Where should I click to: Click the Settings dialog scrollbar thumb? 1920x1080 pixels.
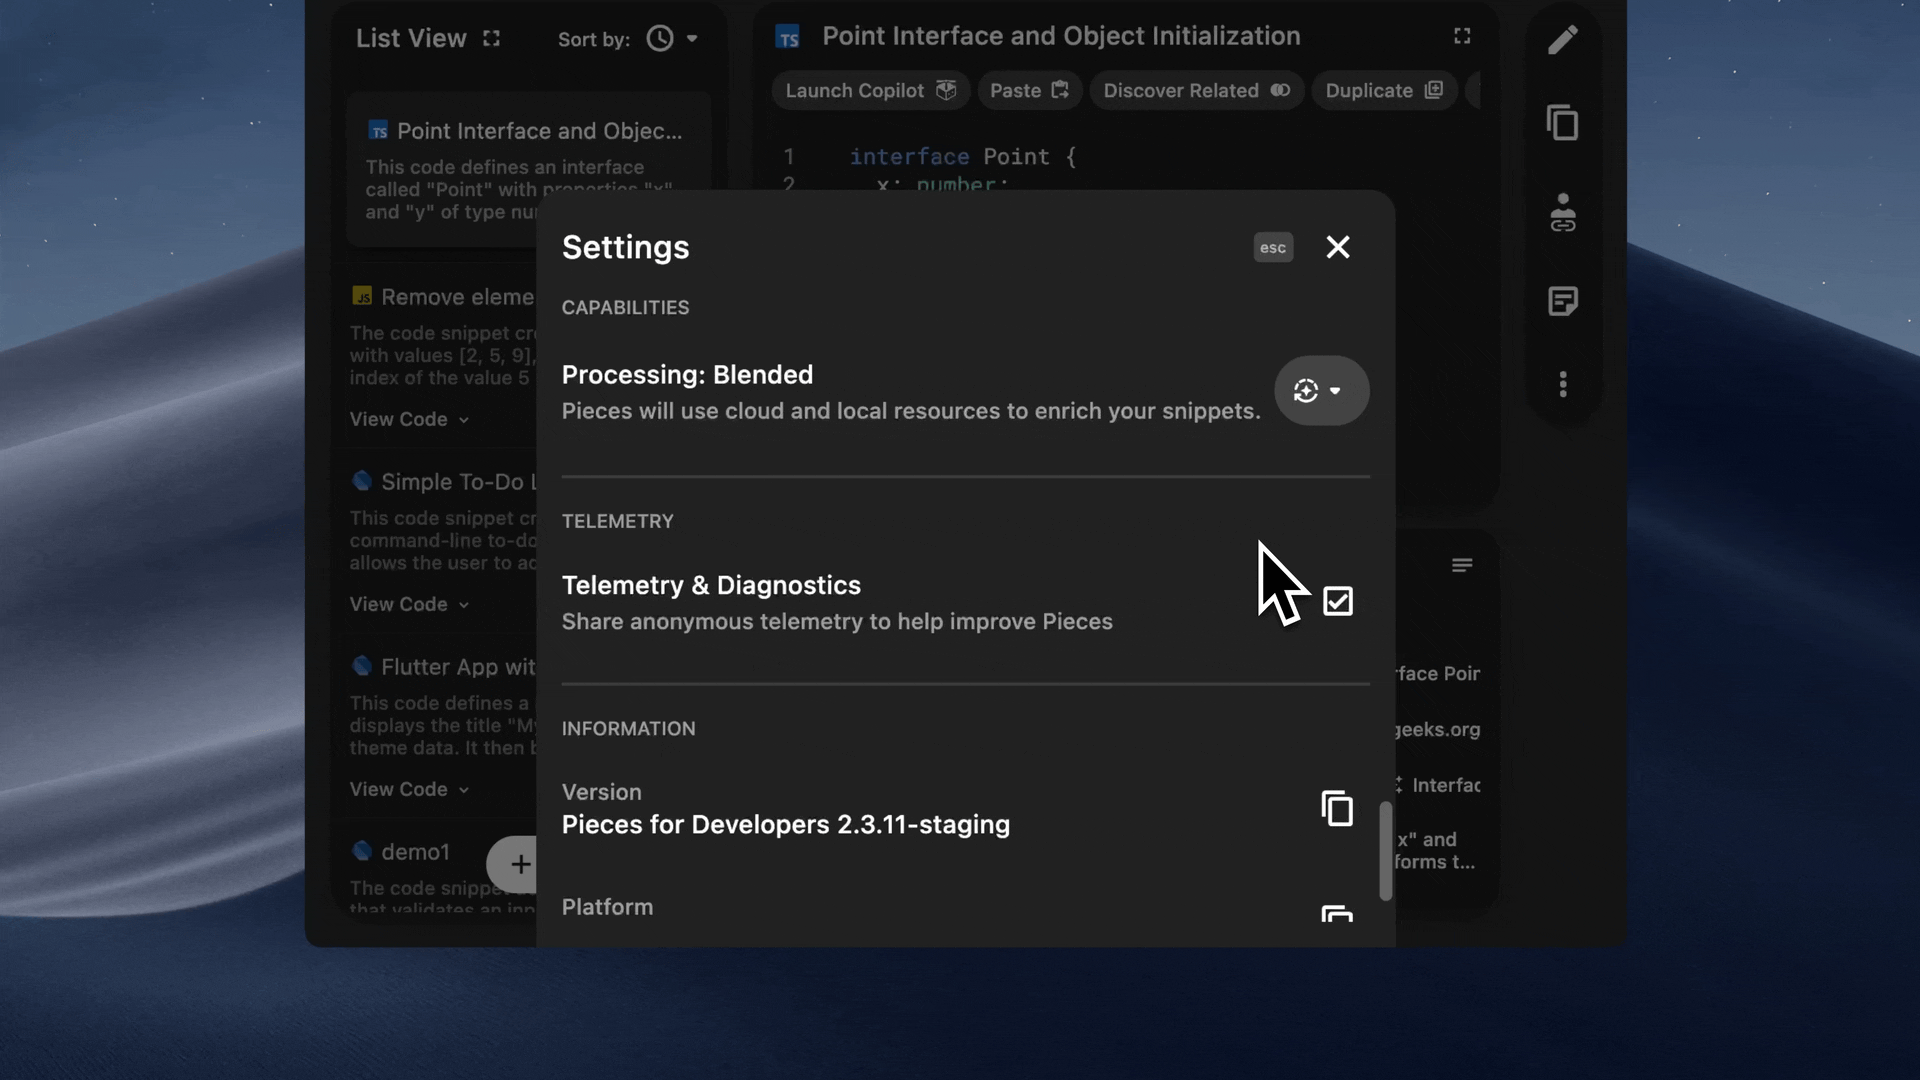[1385, 850]
